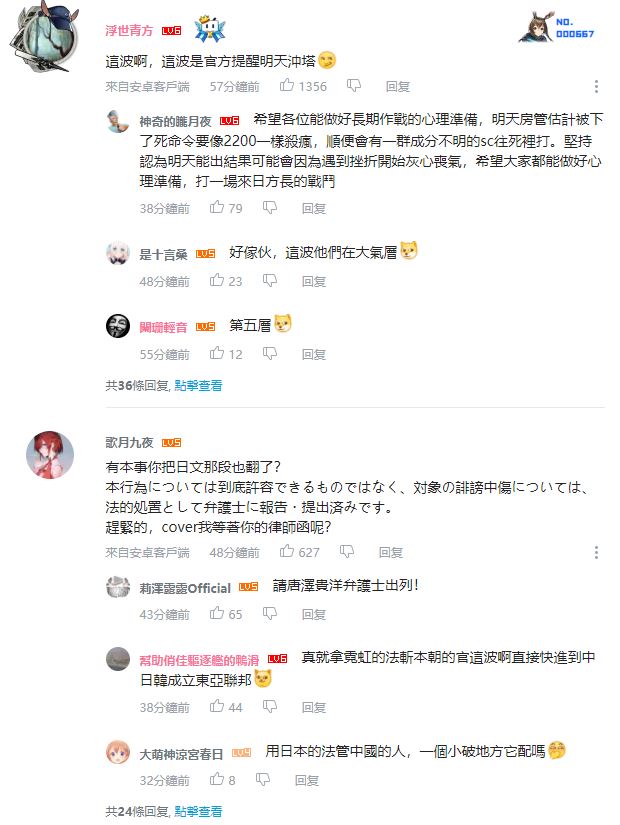Viewport: 620px width, 825px height.
Task: Expand all 36 replies via 點擊查看
Action: point(198,385)
